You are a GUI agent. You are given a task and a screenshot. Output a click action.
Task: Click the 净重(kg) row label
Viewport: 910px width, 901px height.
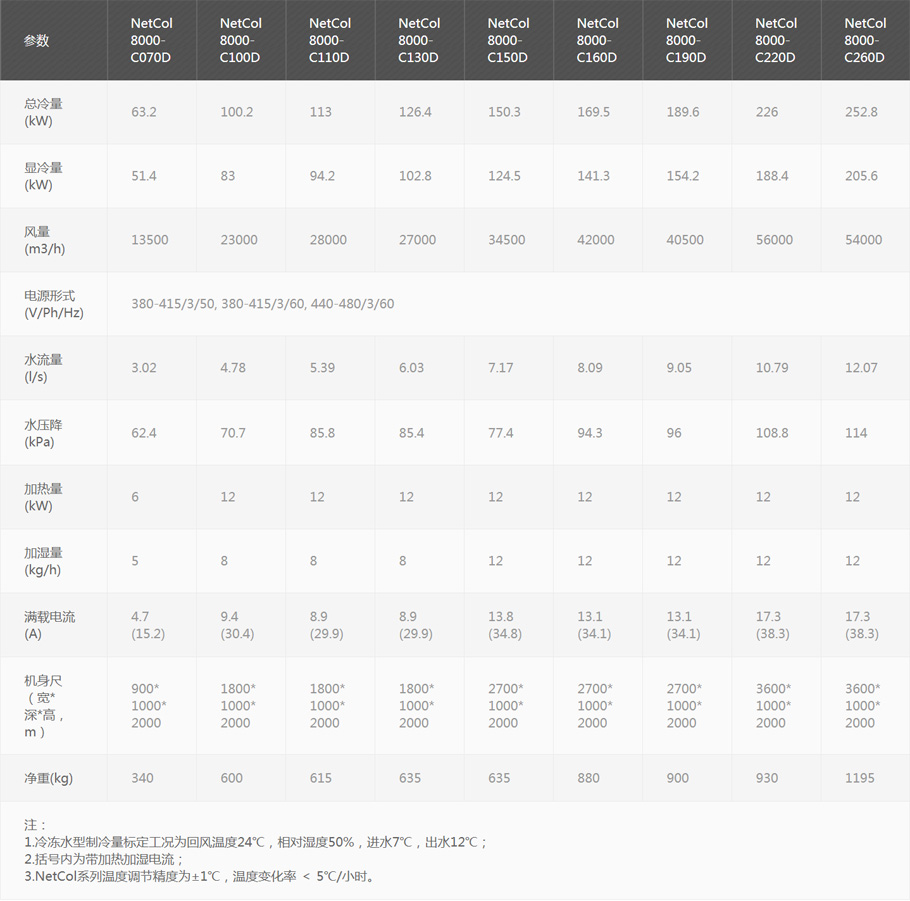pos(48,778)
